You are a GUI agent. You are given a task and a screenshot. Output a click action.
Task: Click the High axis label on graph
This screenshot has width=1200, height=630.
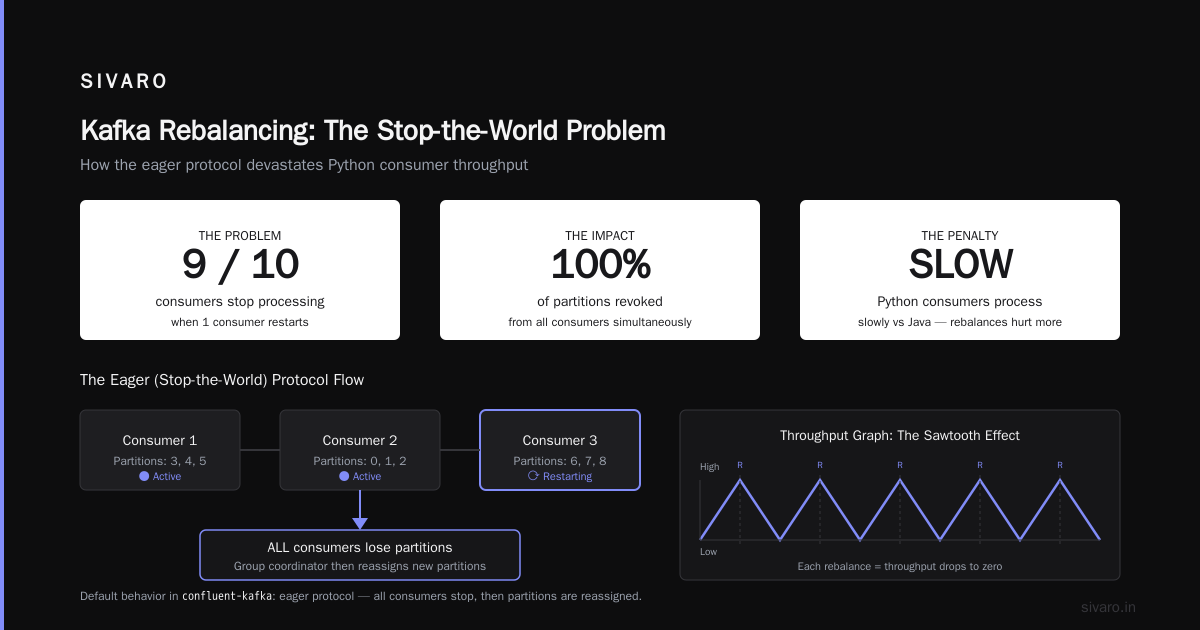click(x=709, y=467)
